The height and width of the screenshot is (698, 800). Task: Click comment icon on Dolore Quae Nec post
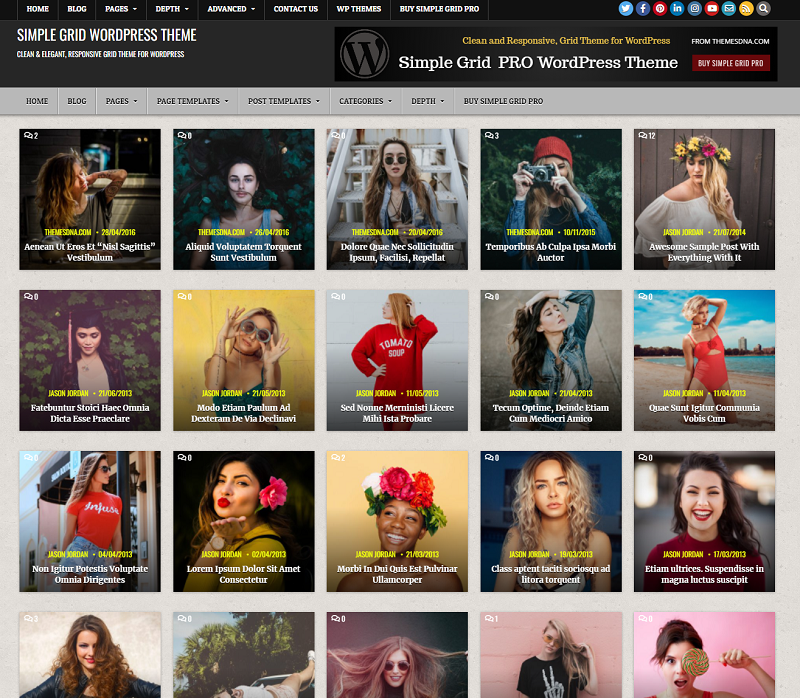click(x=338, y=136)
